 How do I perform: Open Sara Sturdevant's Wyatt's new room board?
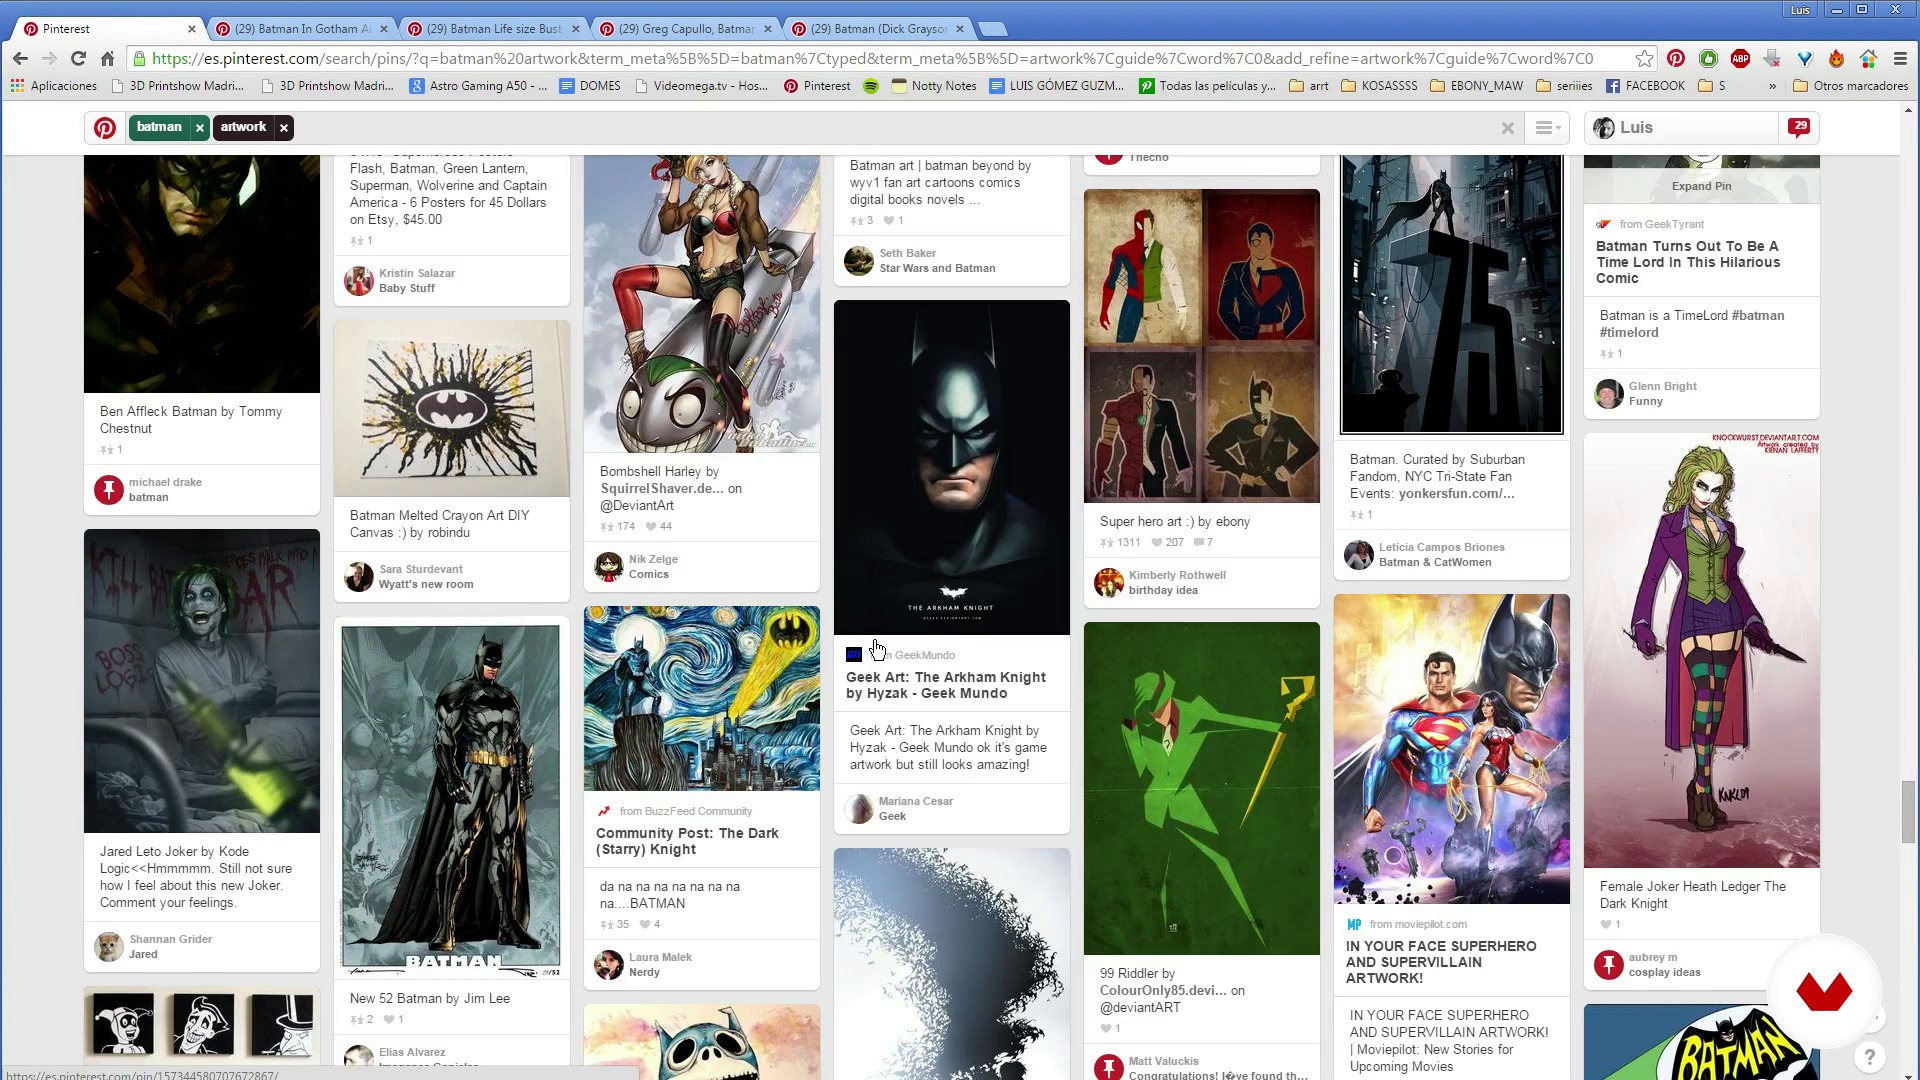[426, 585]
